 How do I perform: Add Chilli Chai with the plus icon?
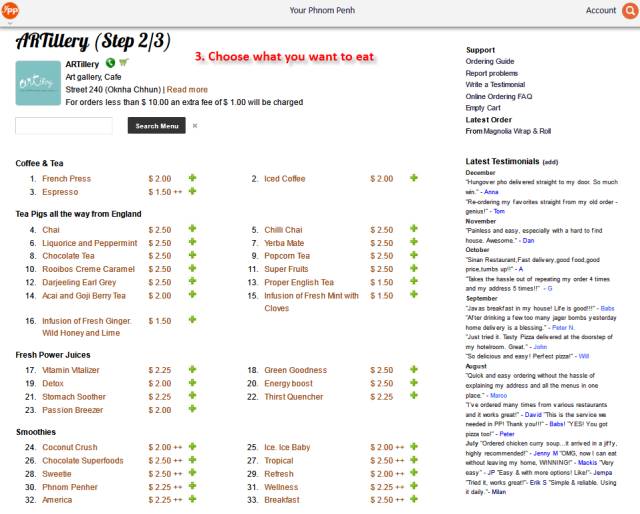point(414,229)
